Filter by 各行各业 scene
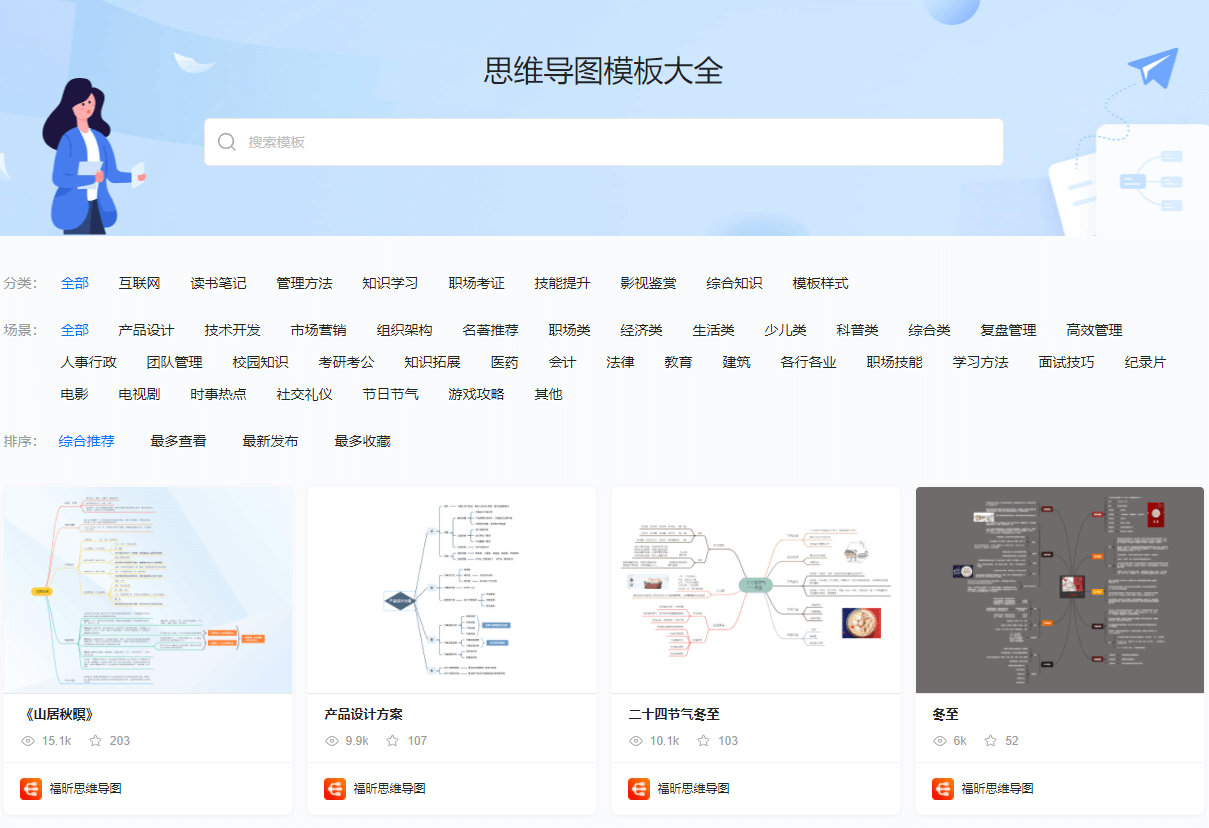This screenshot has height=828, width=1209. click(x=808, y=362)
